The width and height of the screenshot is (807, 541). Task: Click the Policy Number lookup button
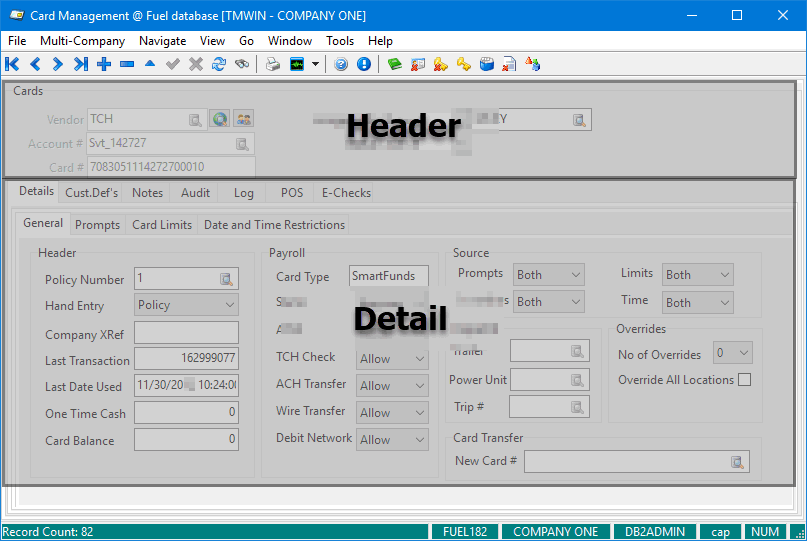(227, 279)
